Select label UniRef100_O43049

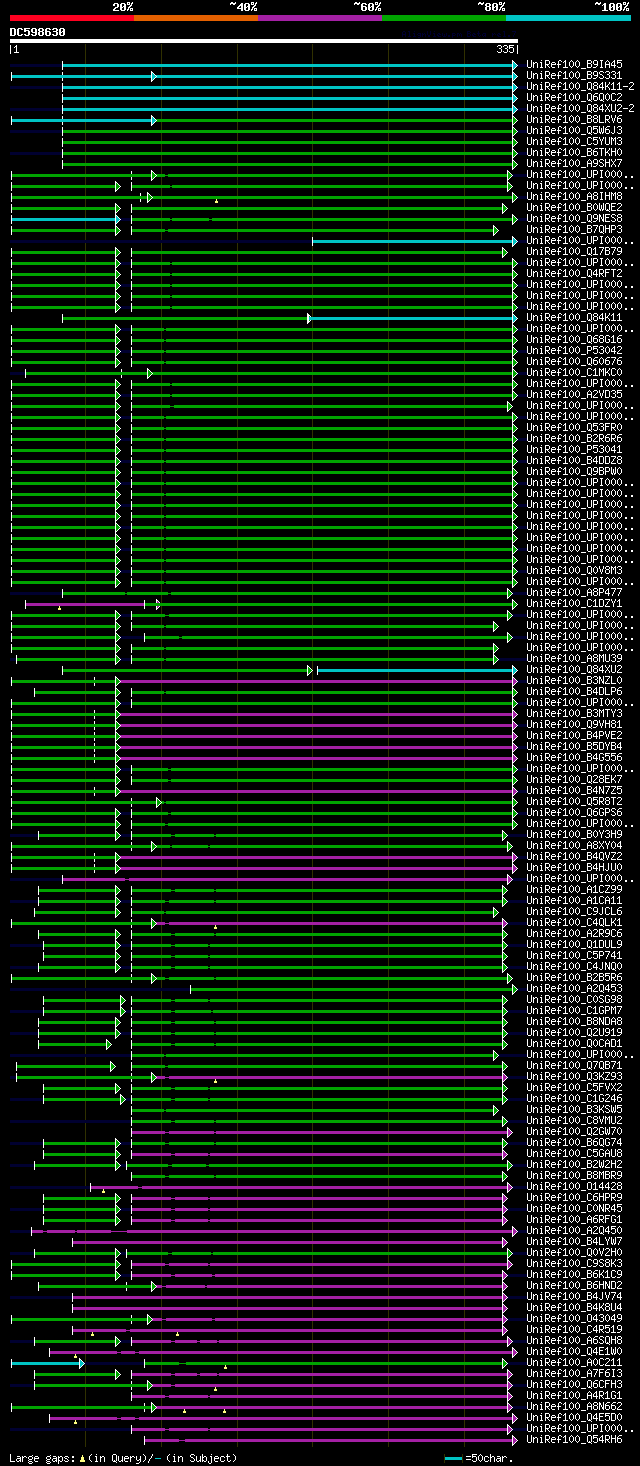574,1318
